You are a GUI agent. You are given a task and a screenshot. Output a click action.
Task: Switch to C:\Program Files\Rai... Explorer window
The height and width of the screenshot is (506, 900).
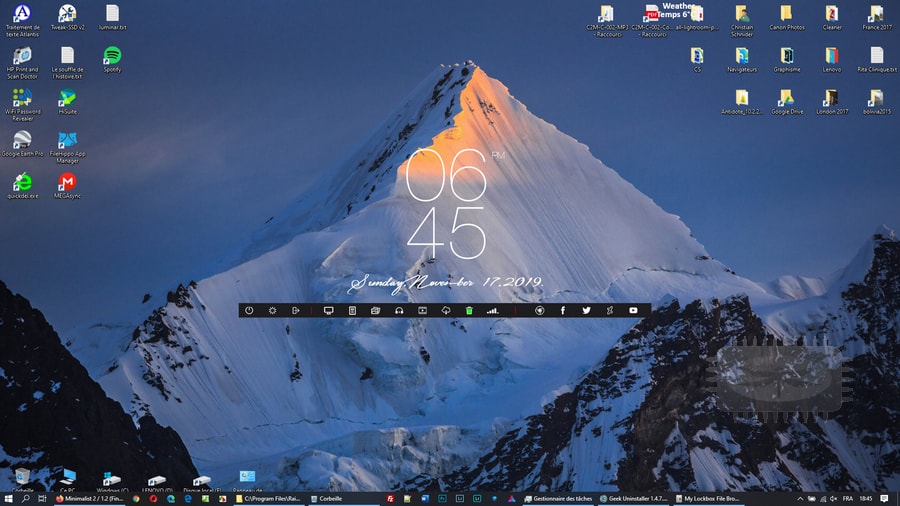coord(268,499)
